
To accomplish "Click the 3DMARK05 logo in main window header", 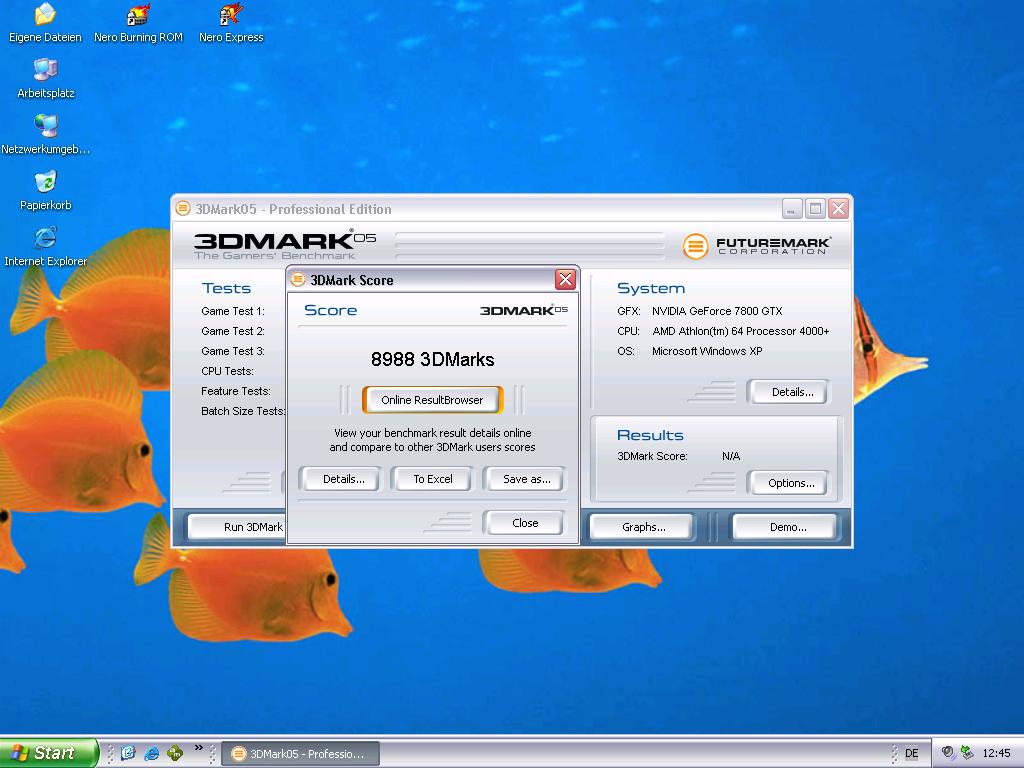I will [285, 244].
